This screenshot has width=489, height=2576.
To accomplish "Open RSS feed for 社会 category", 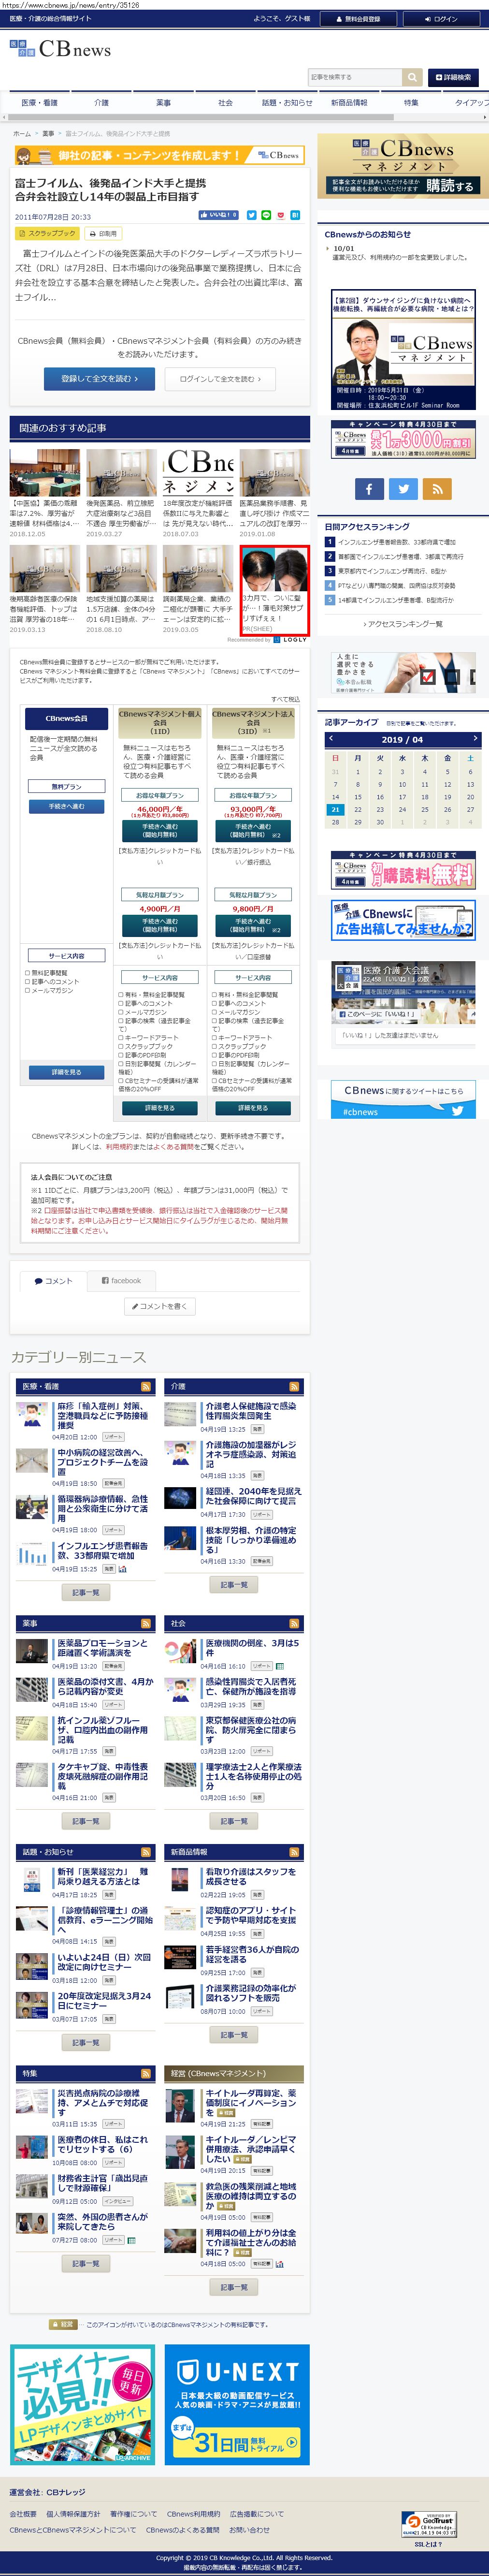I will coord(294,1623).
